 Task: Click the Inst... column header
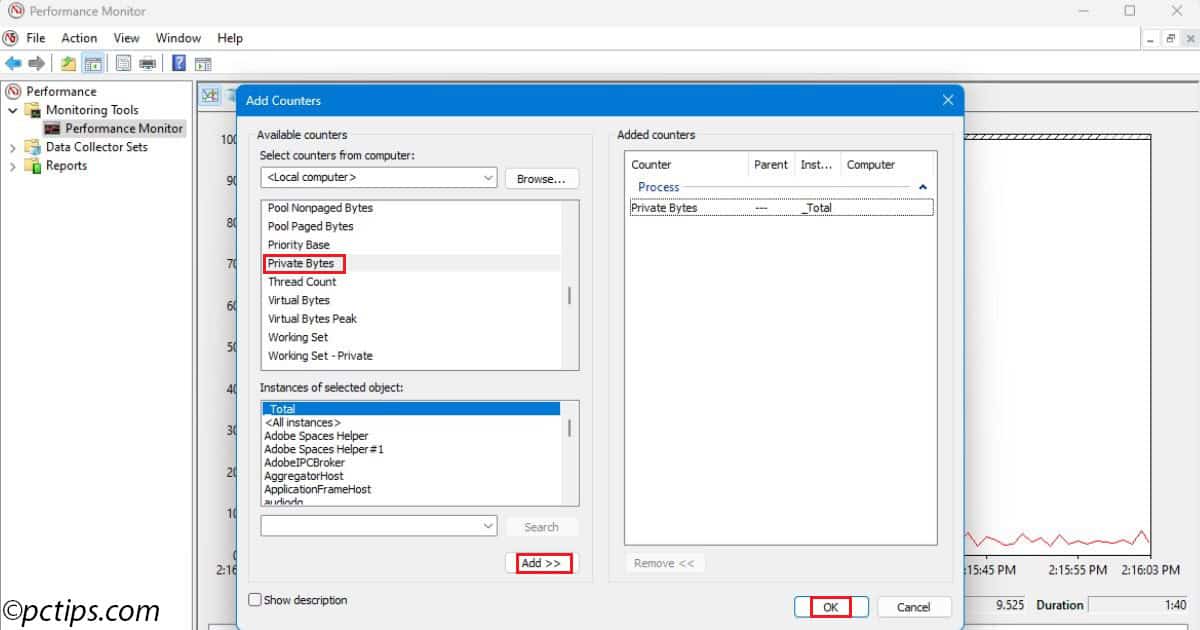pos(817,164)
